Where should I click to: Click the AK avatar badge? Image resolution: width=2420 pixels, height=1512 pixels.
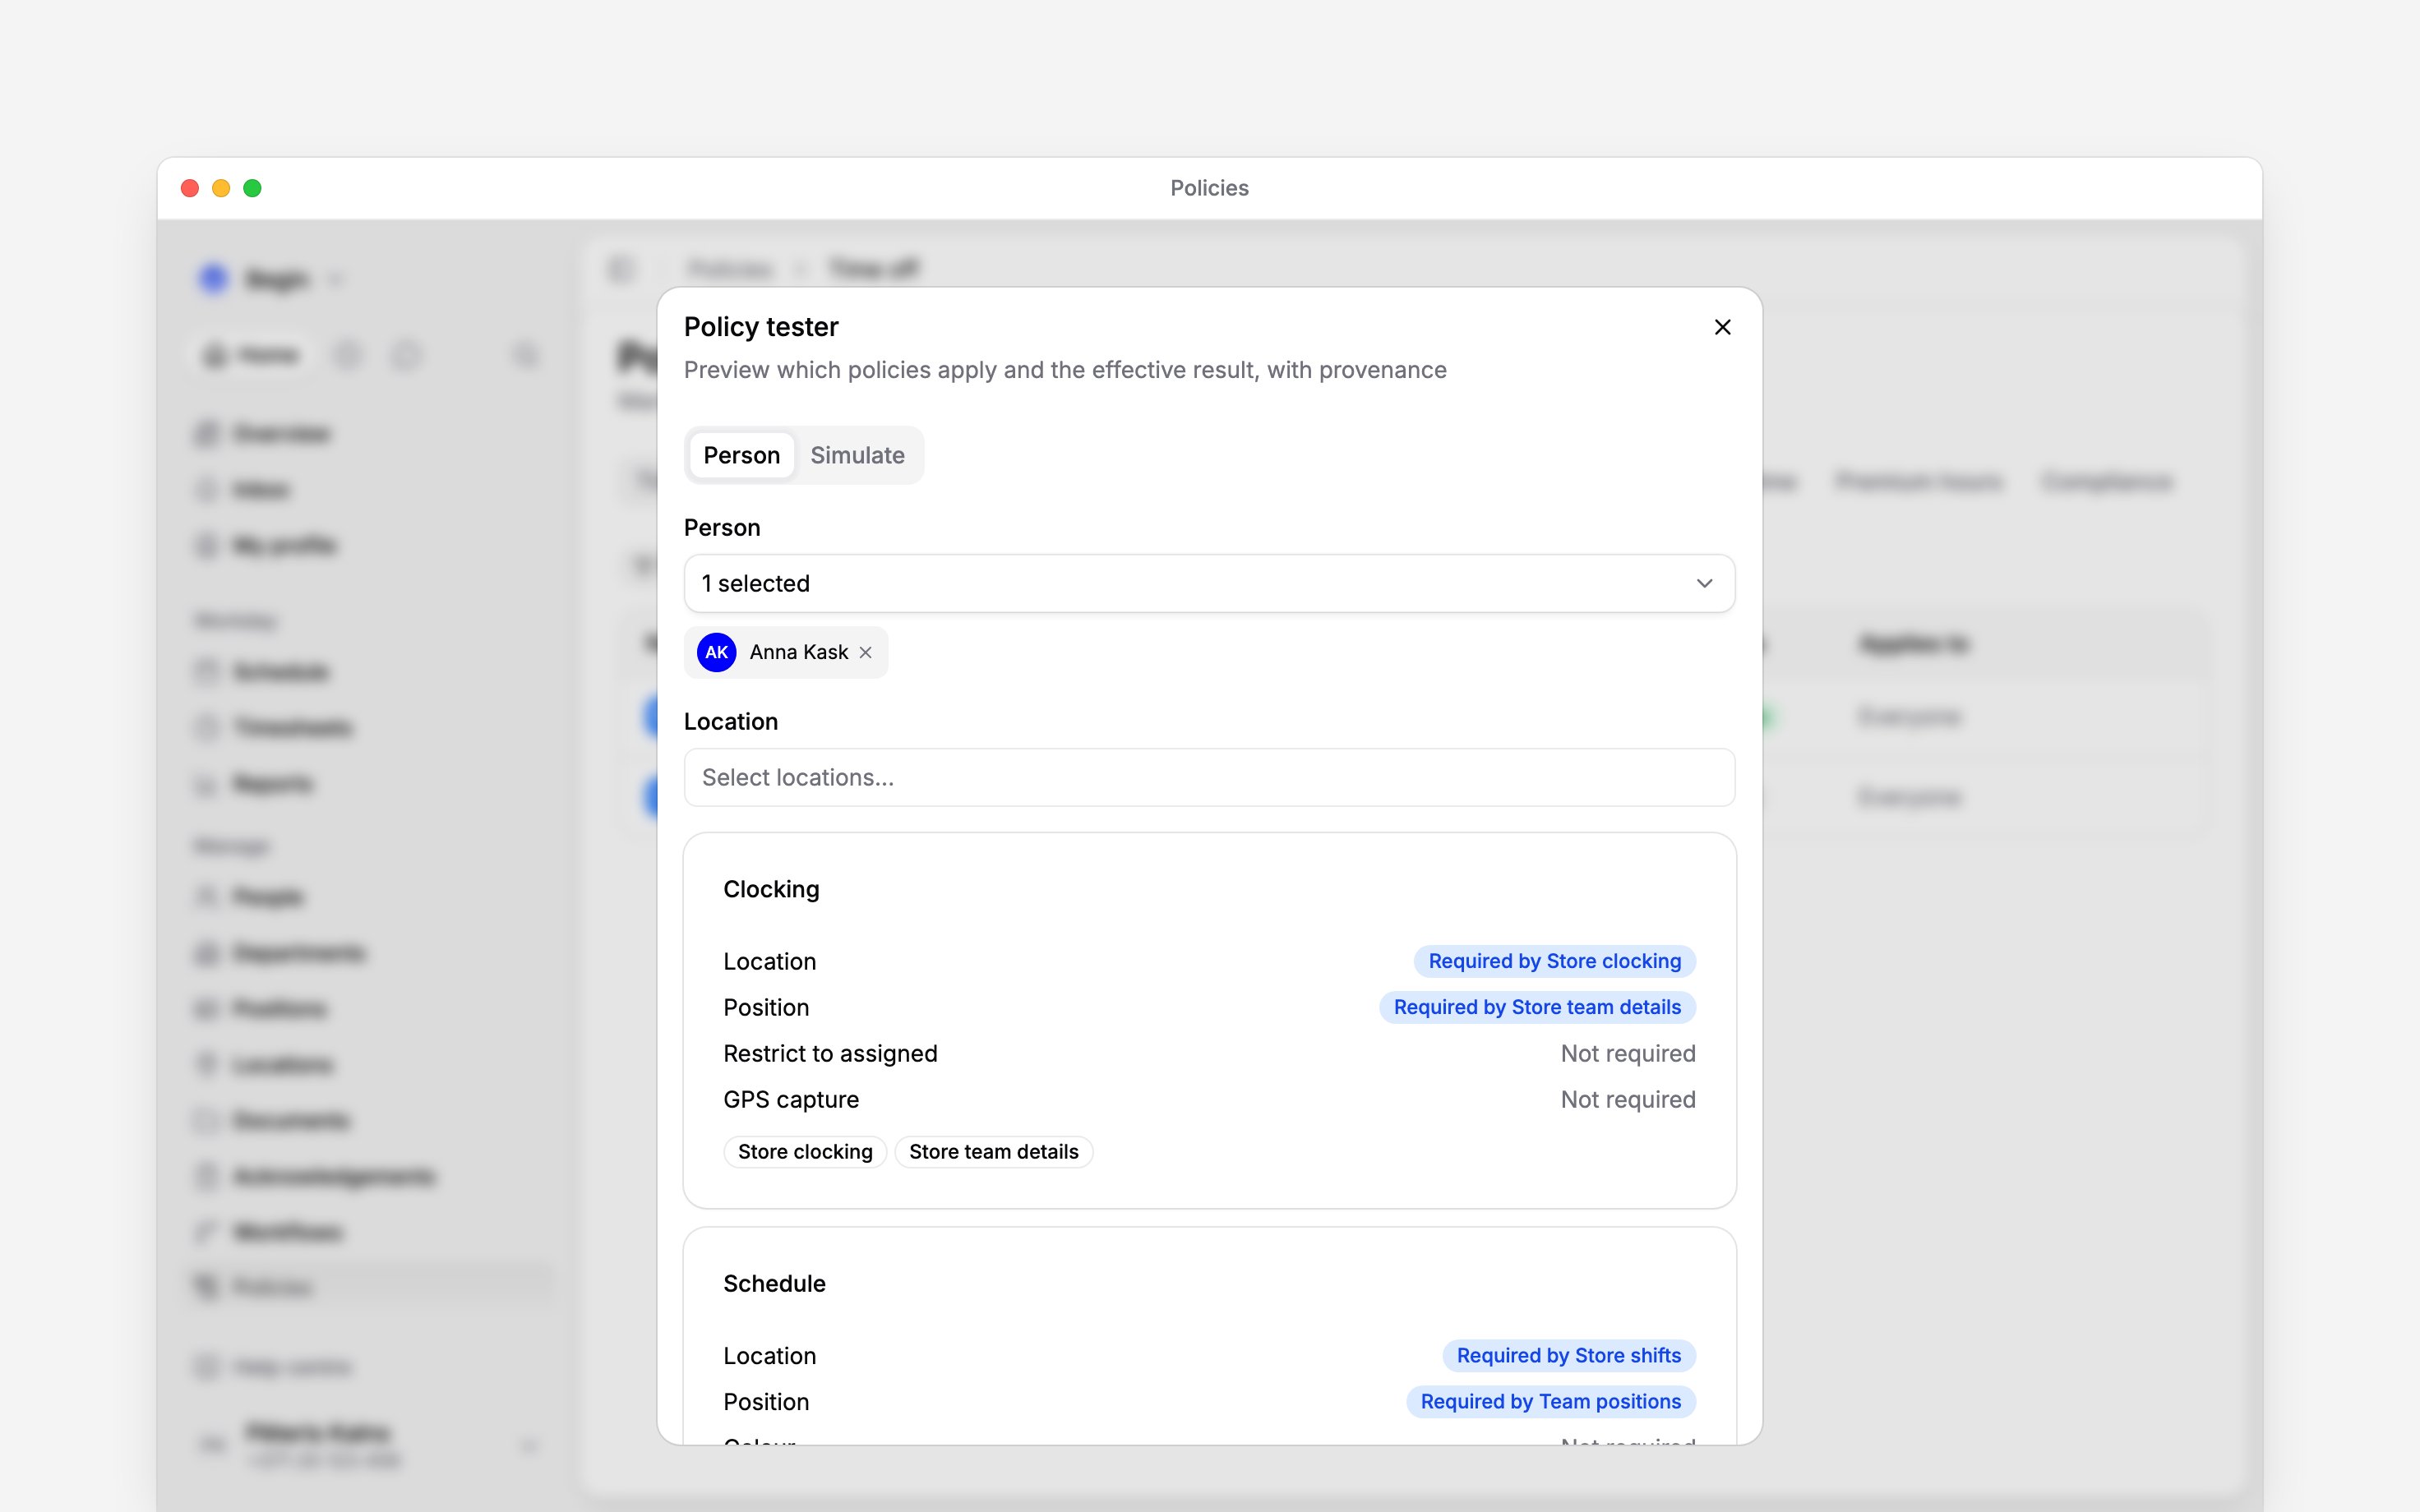tap(716, 652)
